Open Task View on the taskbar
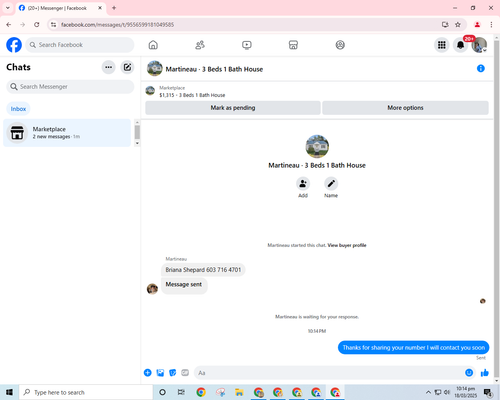This screenshot has width=500, height=400. tap(181, 392)
